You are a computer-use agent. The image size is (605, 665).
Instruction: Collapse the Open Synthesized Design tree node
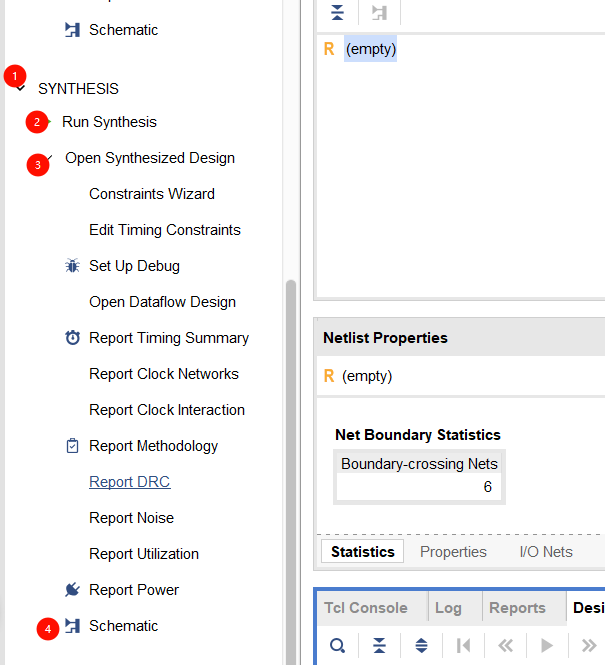tap(47, 158)
